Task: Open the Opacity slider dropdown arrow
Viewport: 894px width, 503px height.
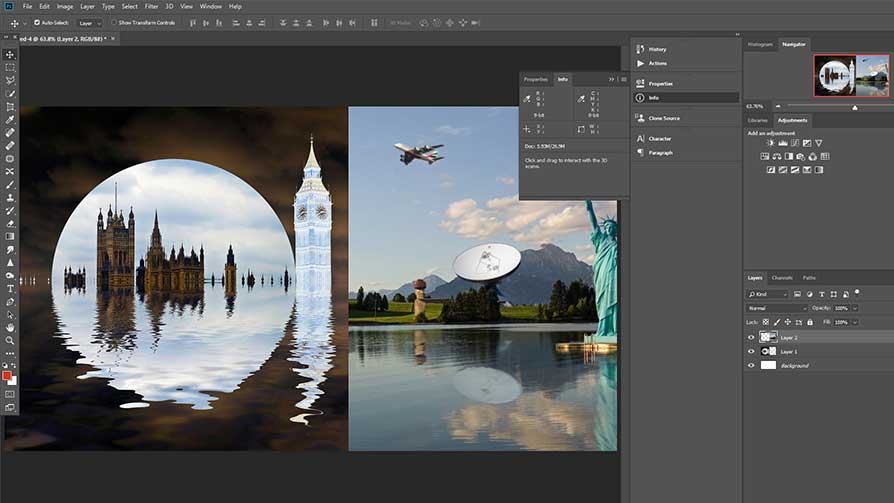Action: [855, 308]
